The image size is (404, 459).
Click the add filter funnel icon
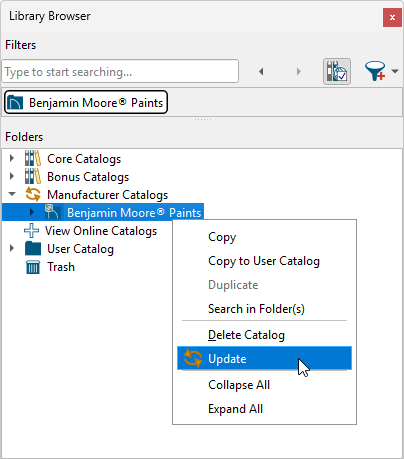tap(375, 71)
